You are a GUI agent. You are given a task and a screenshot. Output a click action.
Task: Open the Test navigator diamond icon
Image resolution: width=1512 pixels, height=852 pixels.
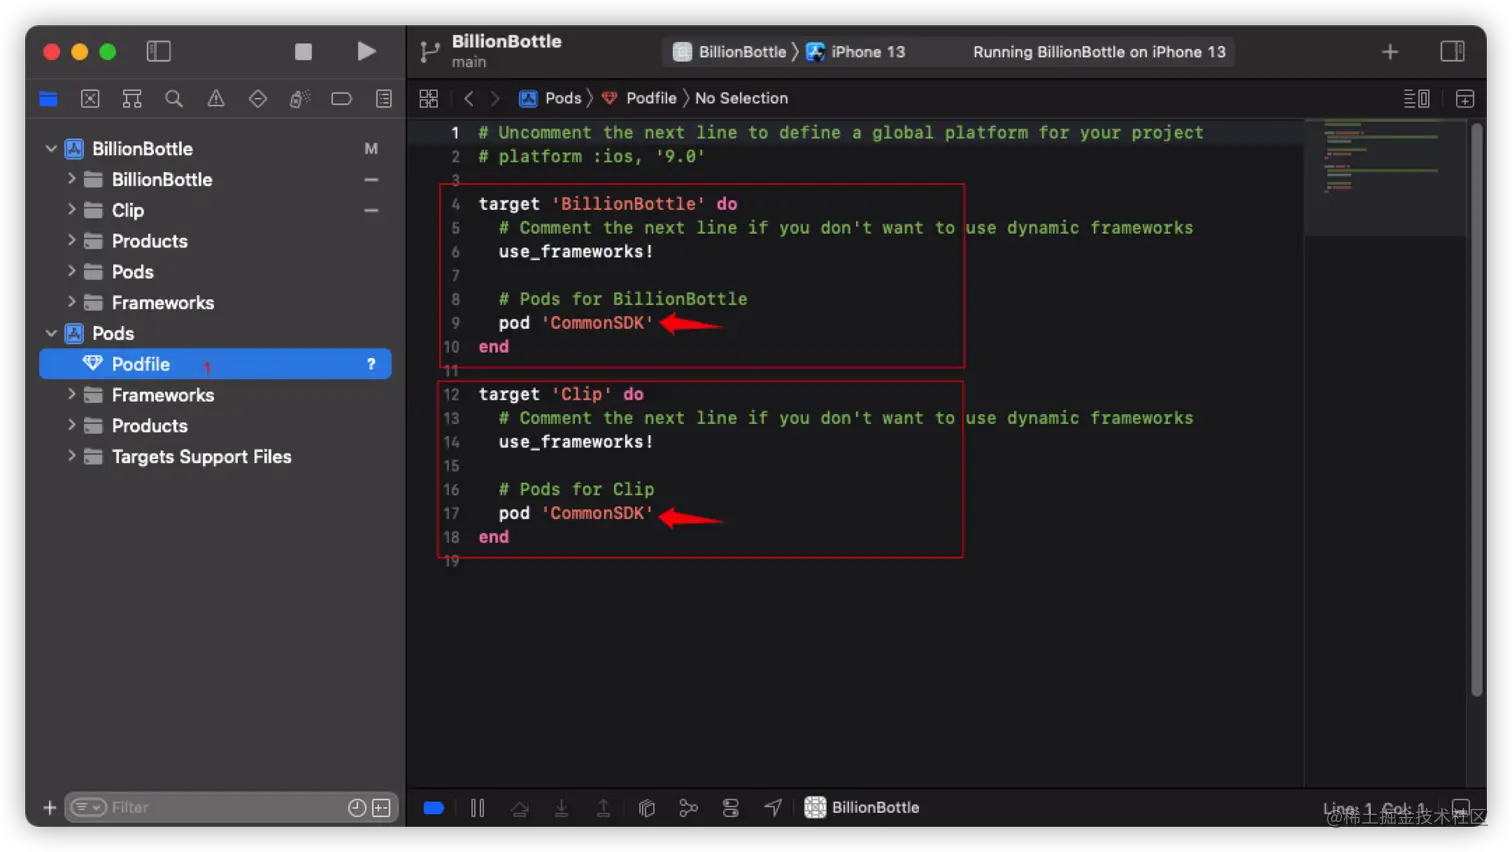pyautogui.click(x=258, y=98)
